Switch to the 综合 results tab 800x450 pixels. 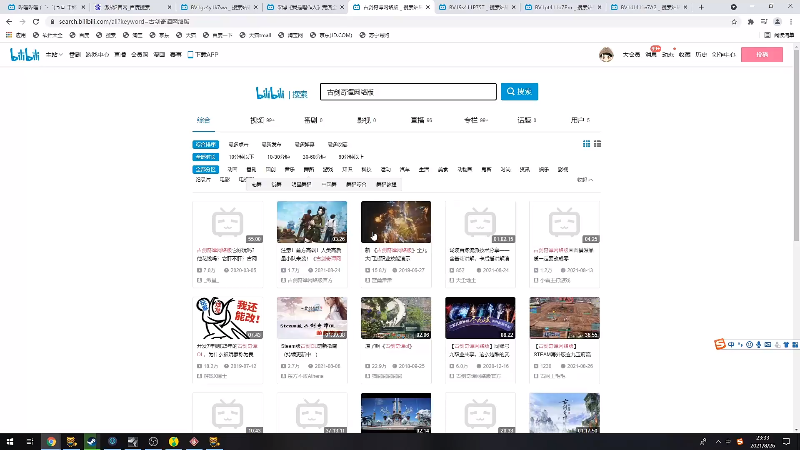[x=204, y=120]
